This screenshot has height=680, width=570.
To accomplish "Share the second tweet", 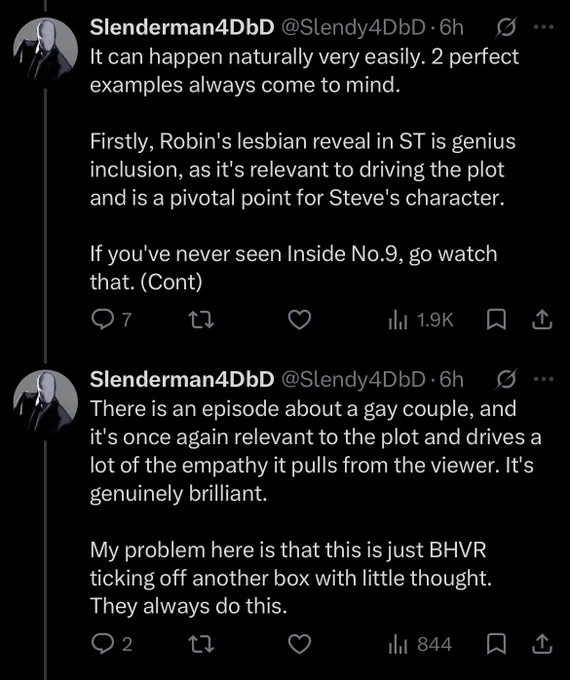I will point(542,644).
